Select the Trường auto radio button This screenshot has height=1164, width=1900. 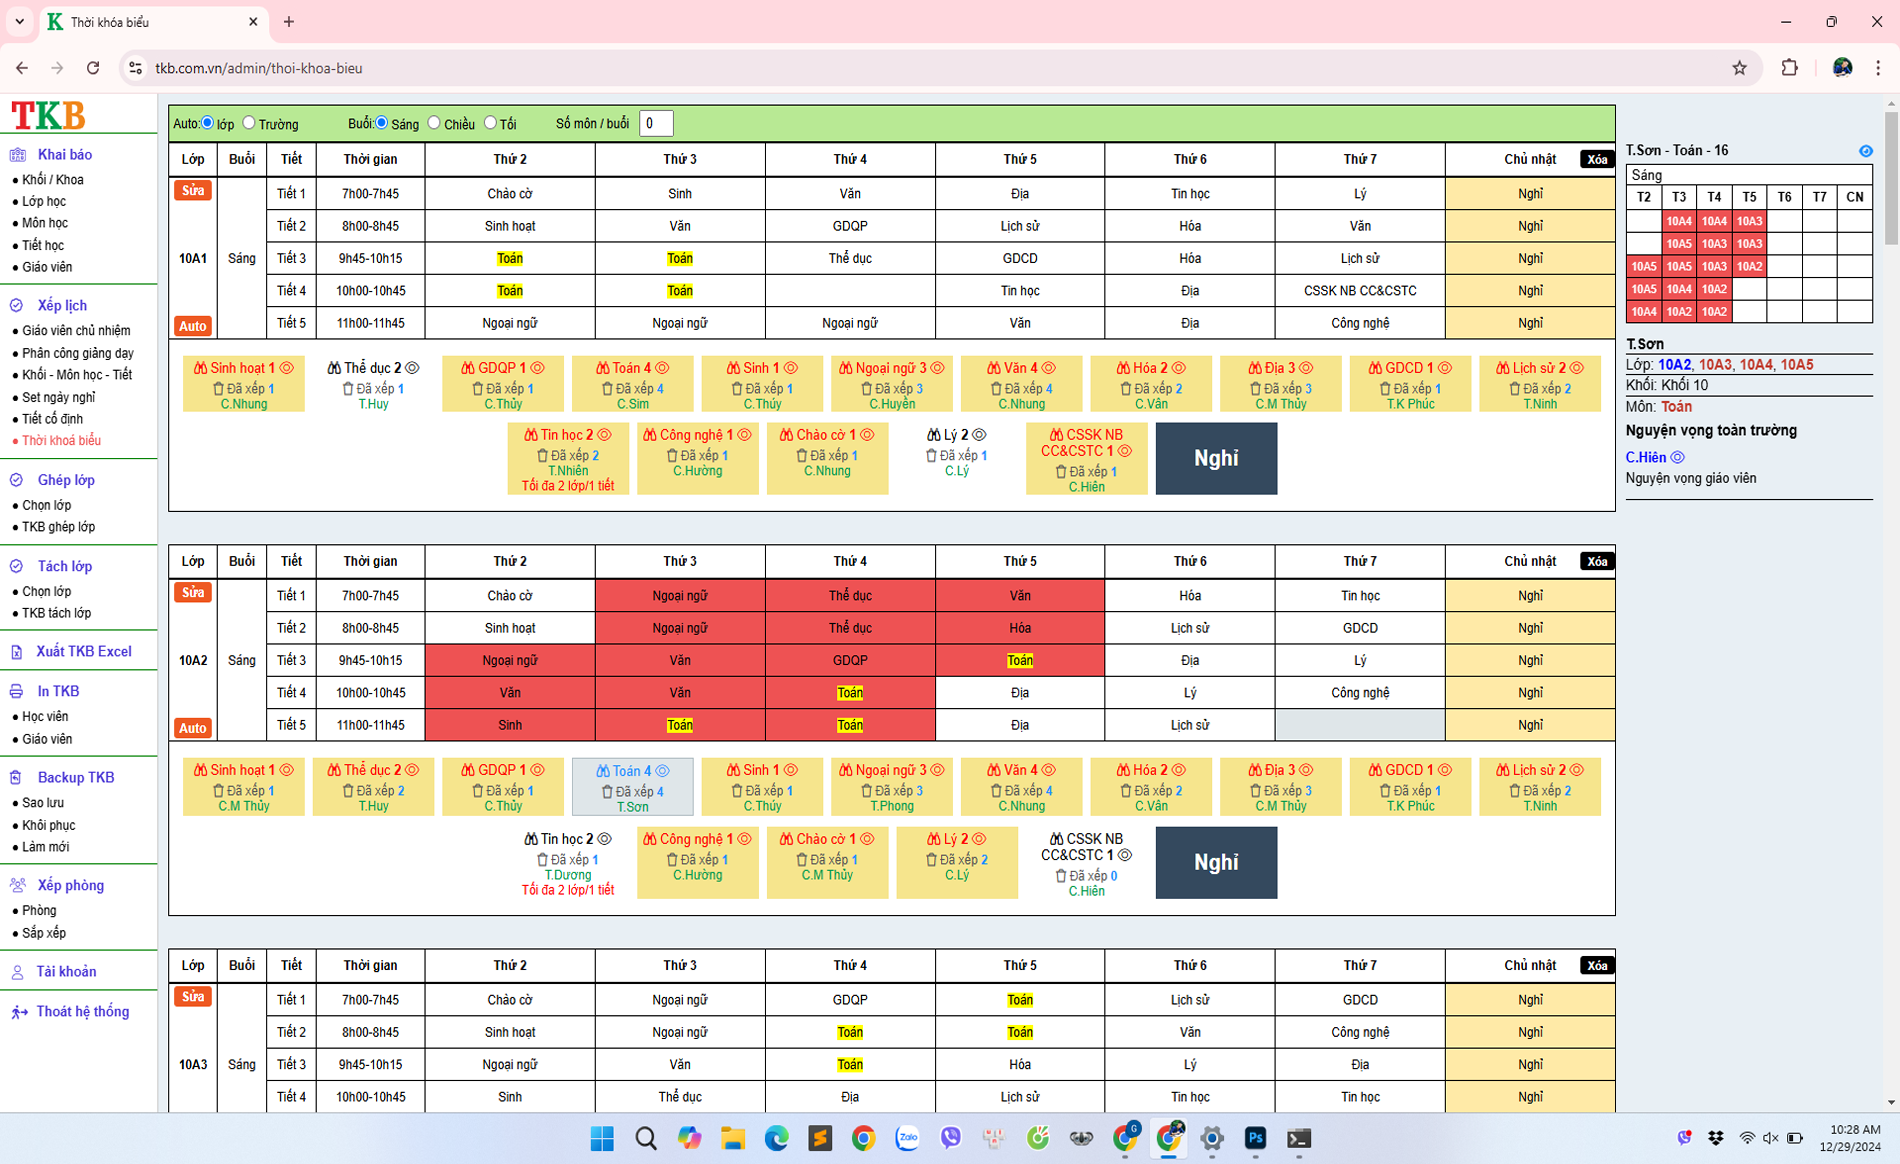pyautogui.click(x=249, y=123)
